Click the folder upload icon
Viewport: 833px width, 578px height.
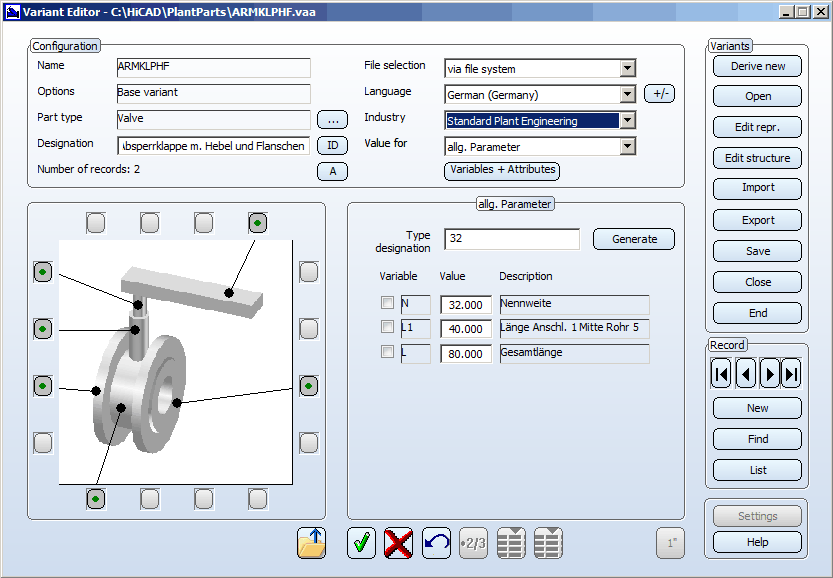(312, 543)
